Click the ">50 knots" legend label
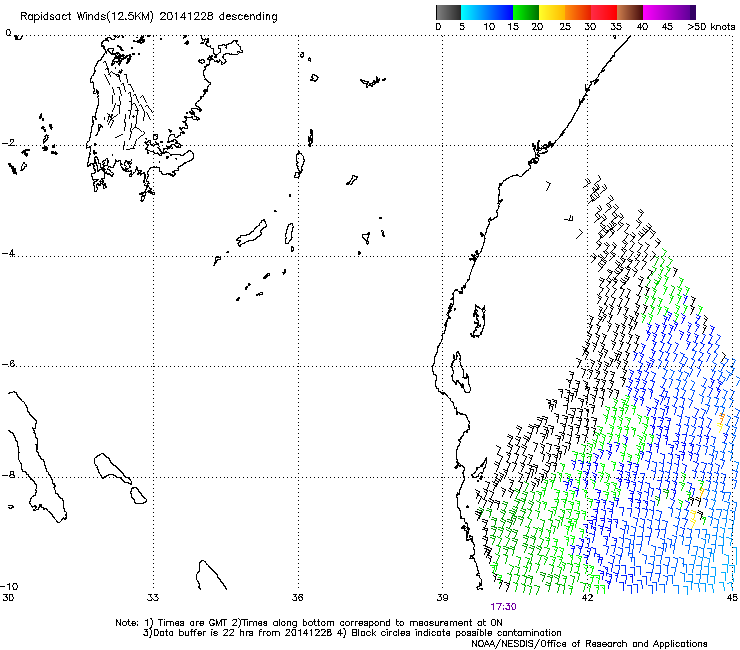 [x=711, y=27]
